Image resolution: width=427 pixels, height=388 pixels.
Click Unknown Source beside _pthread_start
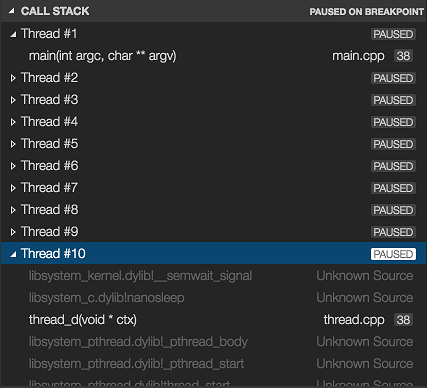(365, 364)
